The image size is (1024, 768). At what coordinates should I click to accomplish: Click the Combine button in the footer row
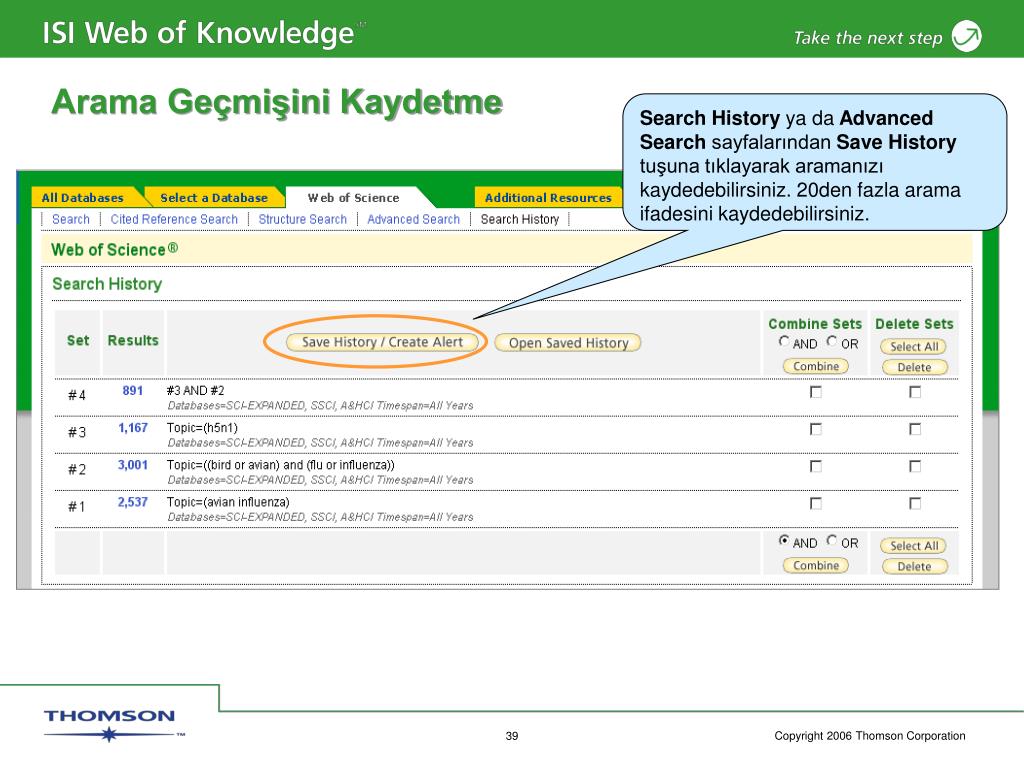(x=816, y=566)
